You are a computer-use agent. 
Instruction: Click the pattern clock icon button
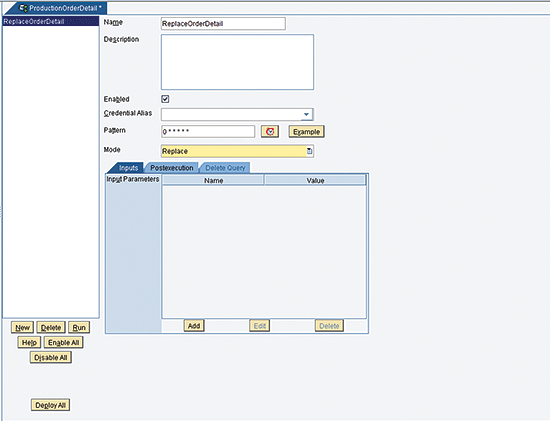(x=270, y=132)
